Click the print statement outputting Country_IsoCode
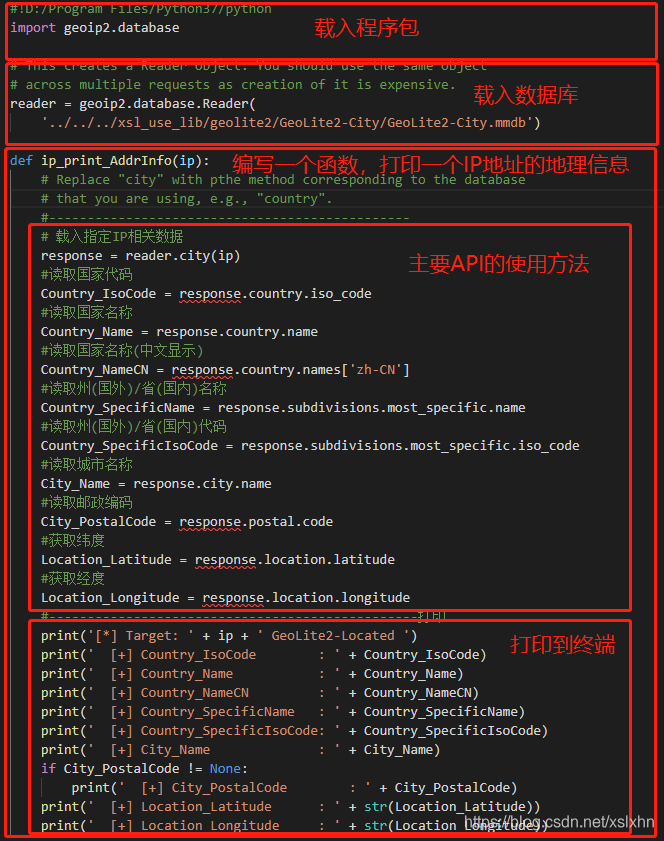The height and width of the screenshot is (841, 664). click(264, 655)
